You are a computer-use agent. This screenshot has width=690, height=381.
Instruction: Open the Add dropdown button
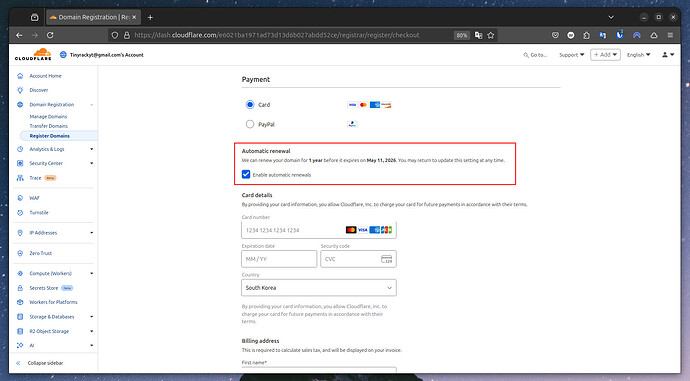click(x=606, y=55)
